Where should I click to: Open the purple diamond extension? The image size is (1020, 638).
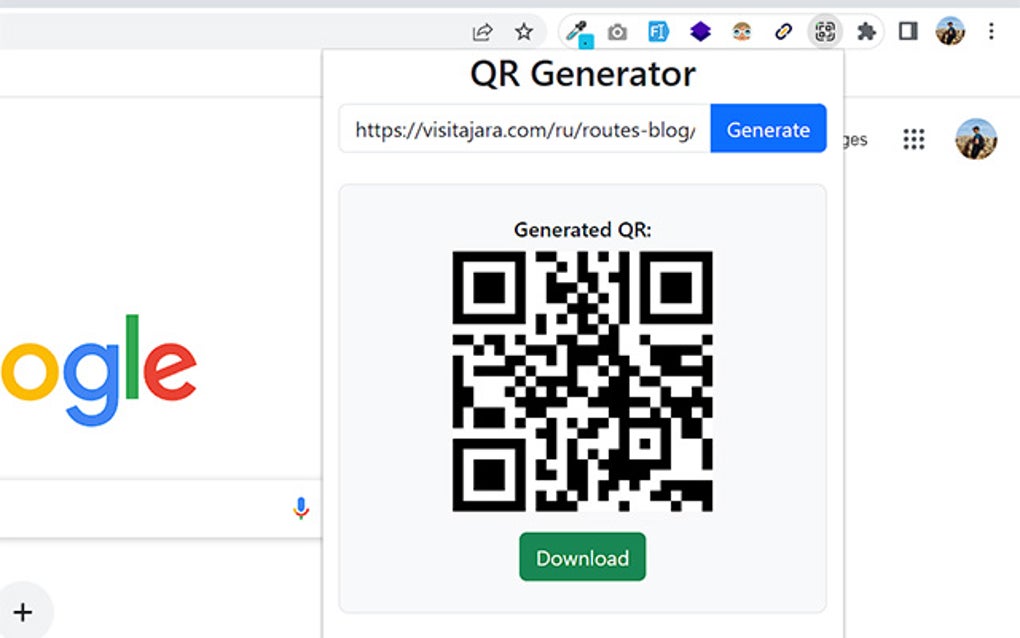pos(700,31)
